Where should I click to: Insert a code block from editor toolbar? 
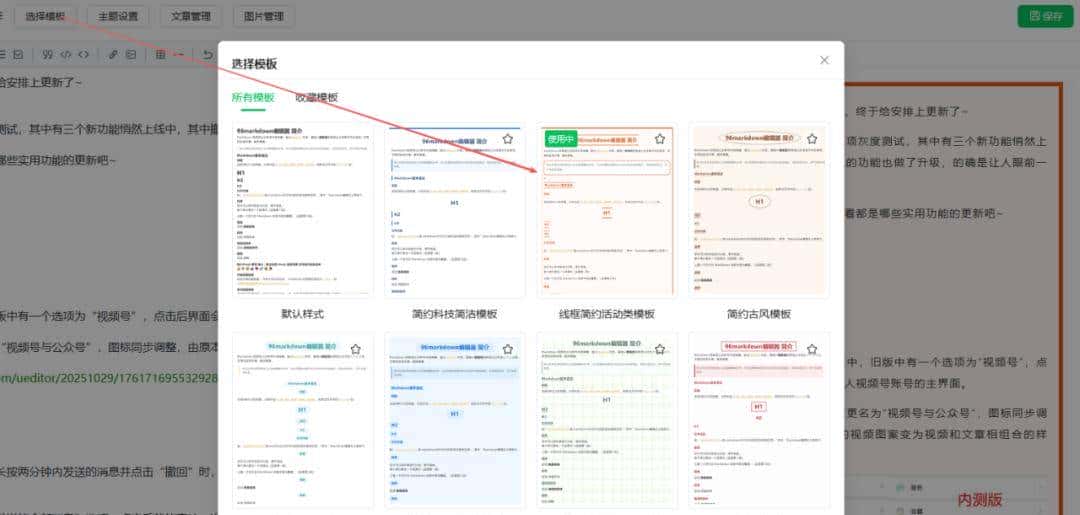coord(83,54)
